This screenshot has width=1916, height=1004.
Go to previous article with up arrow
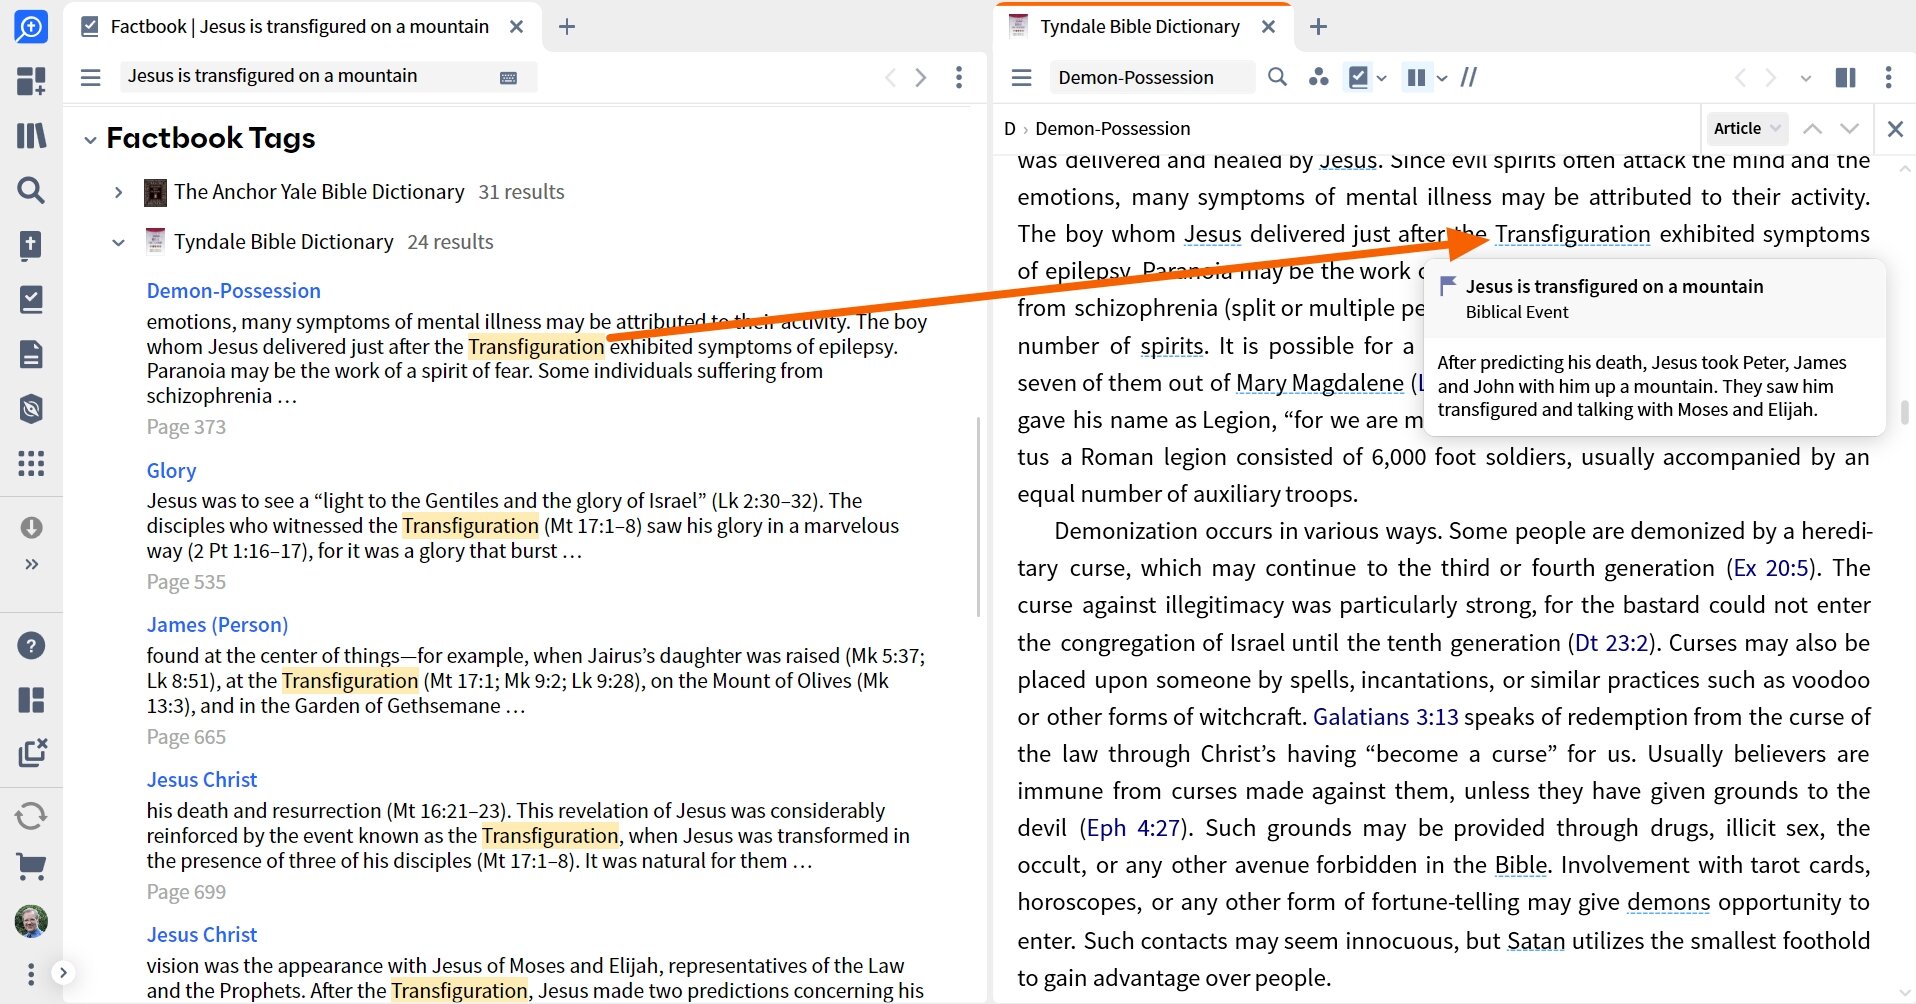pos(1812,128)
